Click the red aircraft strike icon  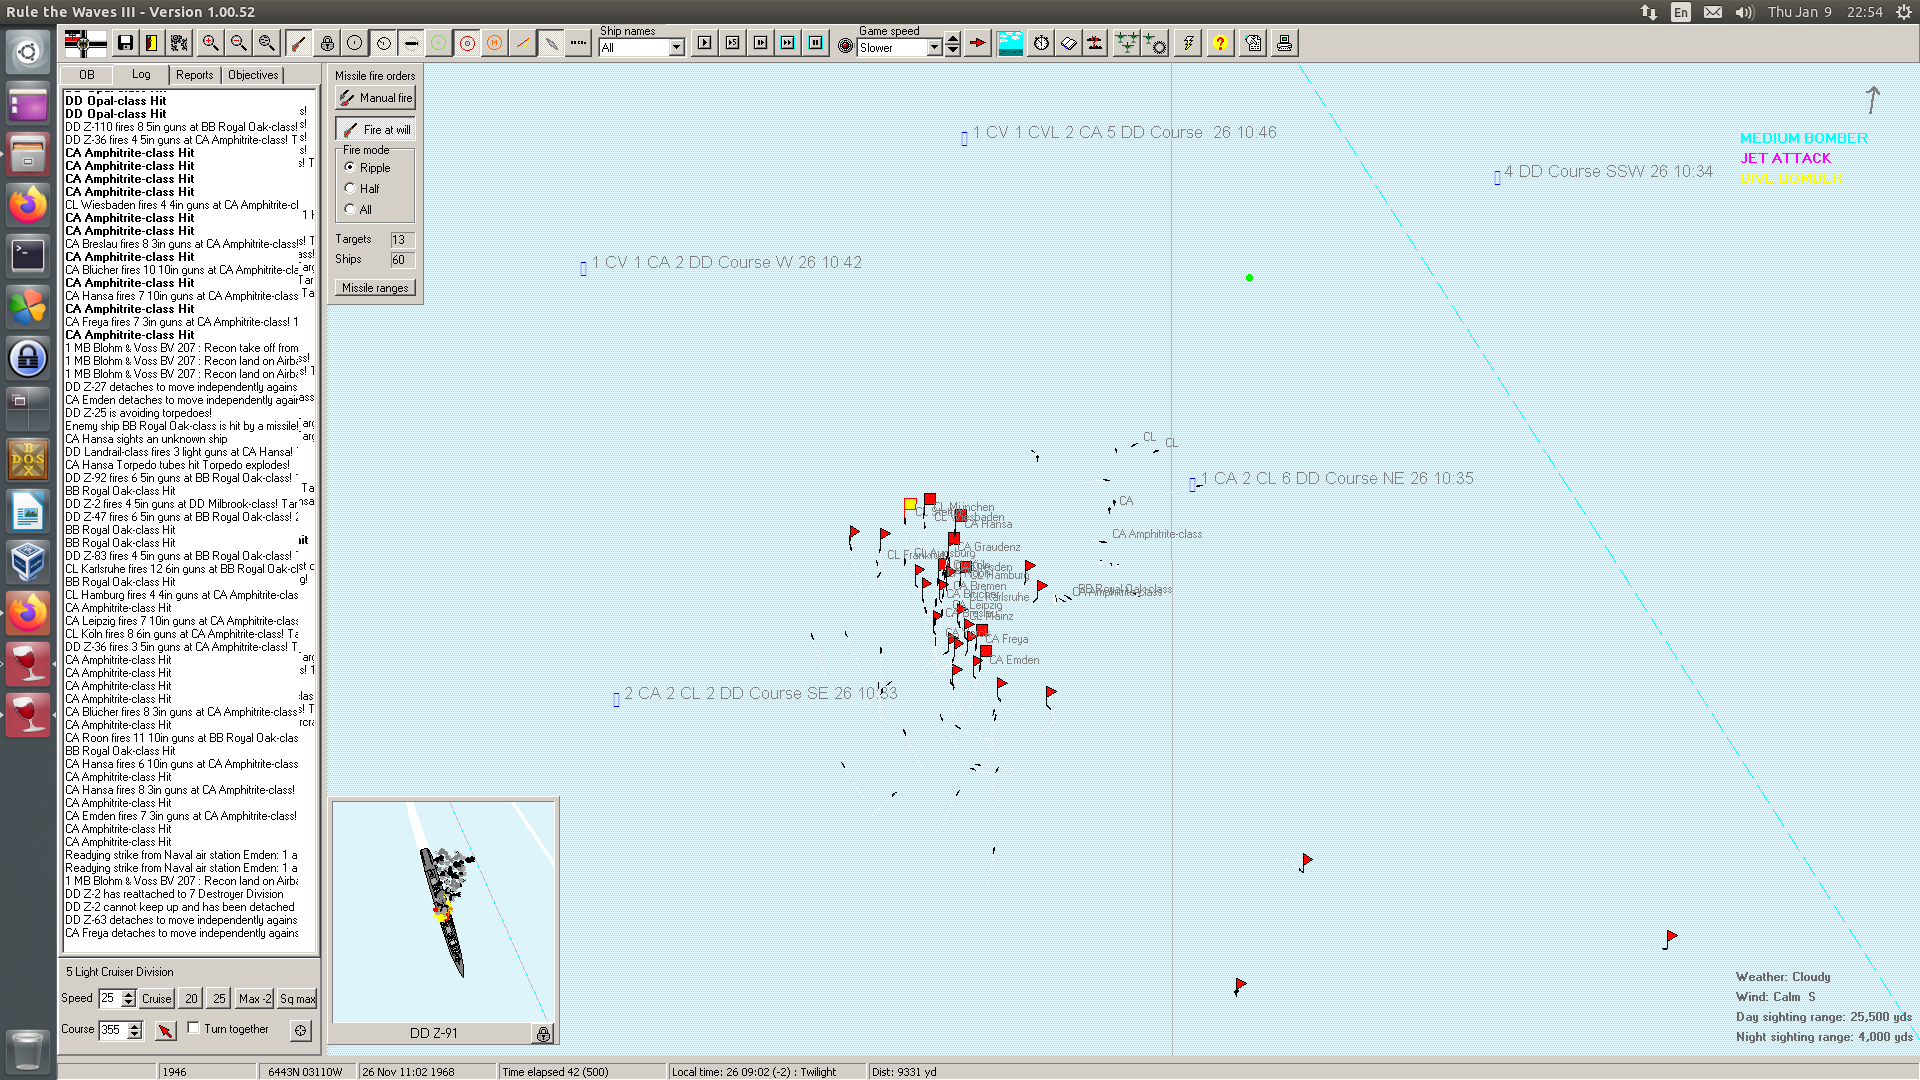click(1096, 43)
